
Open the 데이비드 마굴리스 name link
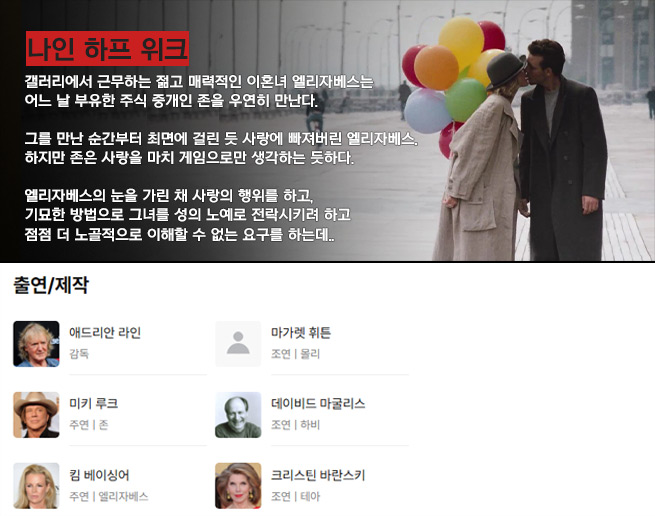pos(318,404)
